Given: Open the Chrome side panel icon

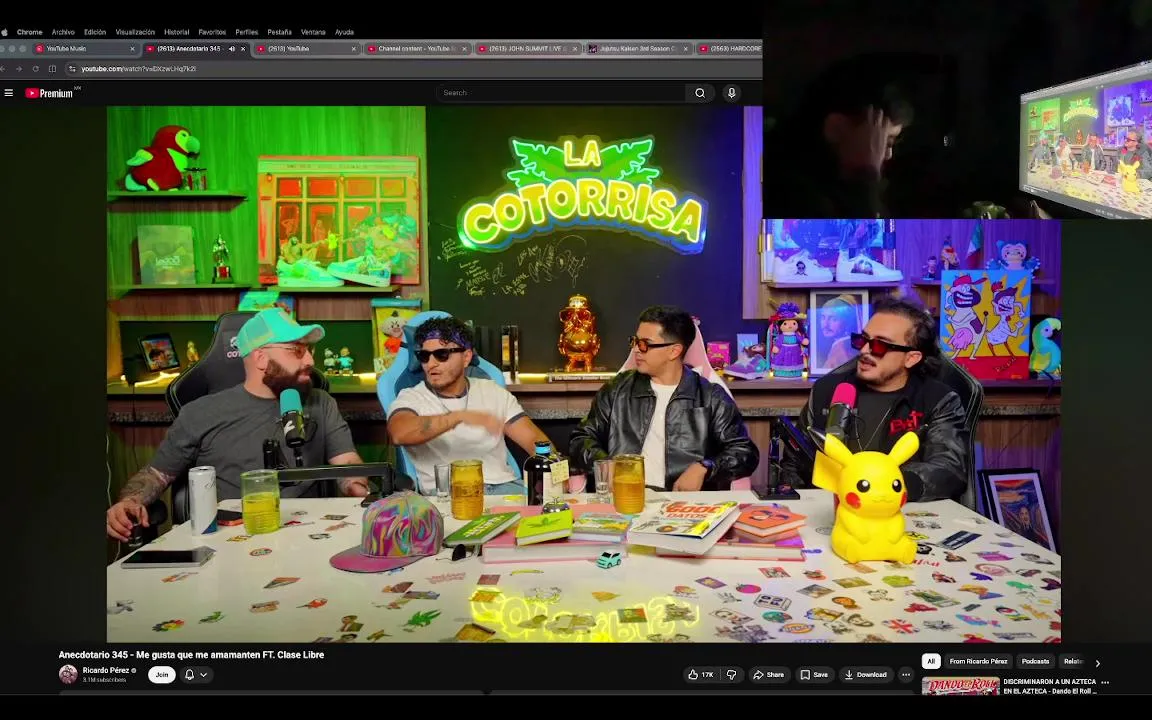Looking at the screenshot, I should click(52, 68).
